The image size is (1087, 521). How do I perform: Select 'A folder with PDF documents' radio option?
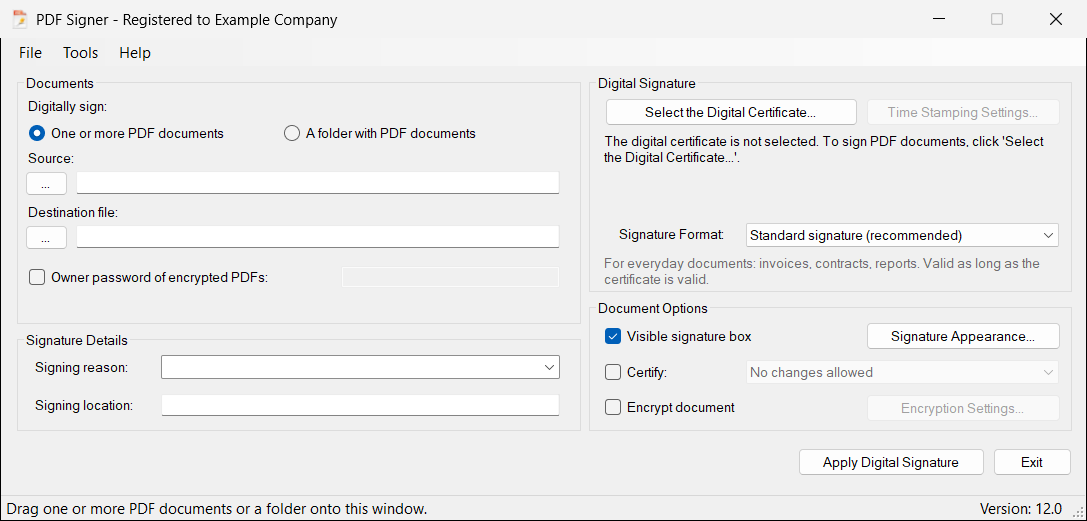click(380, 134)
